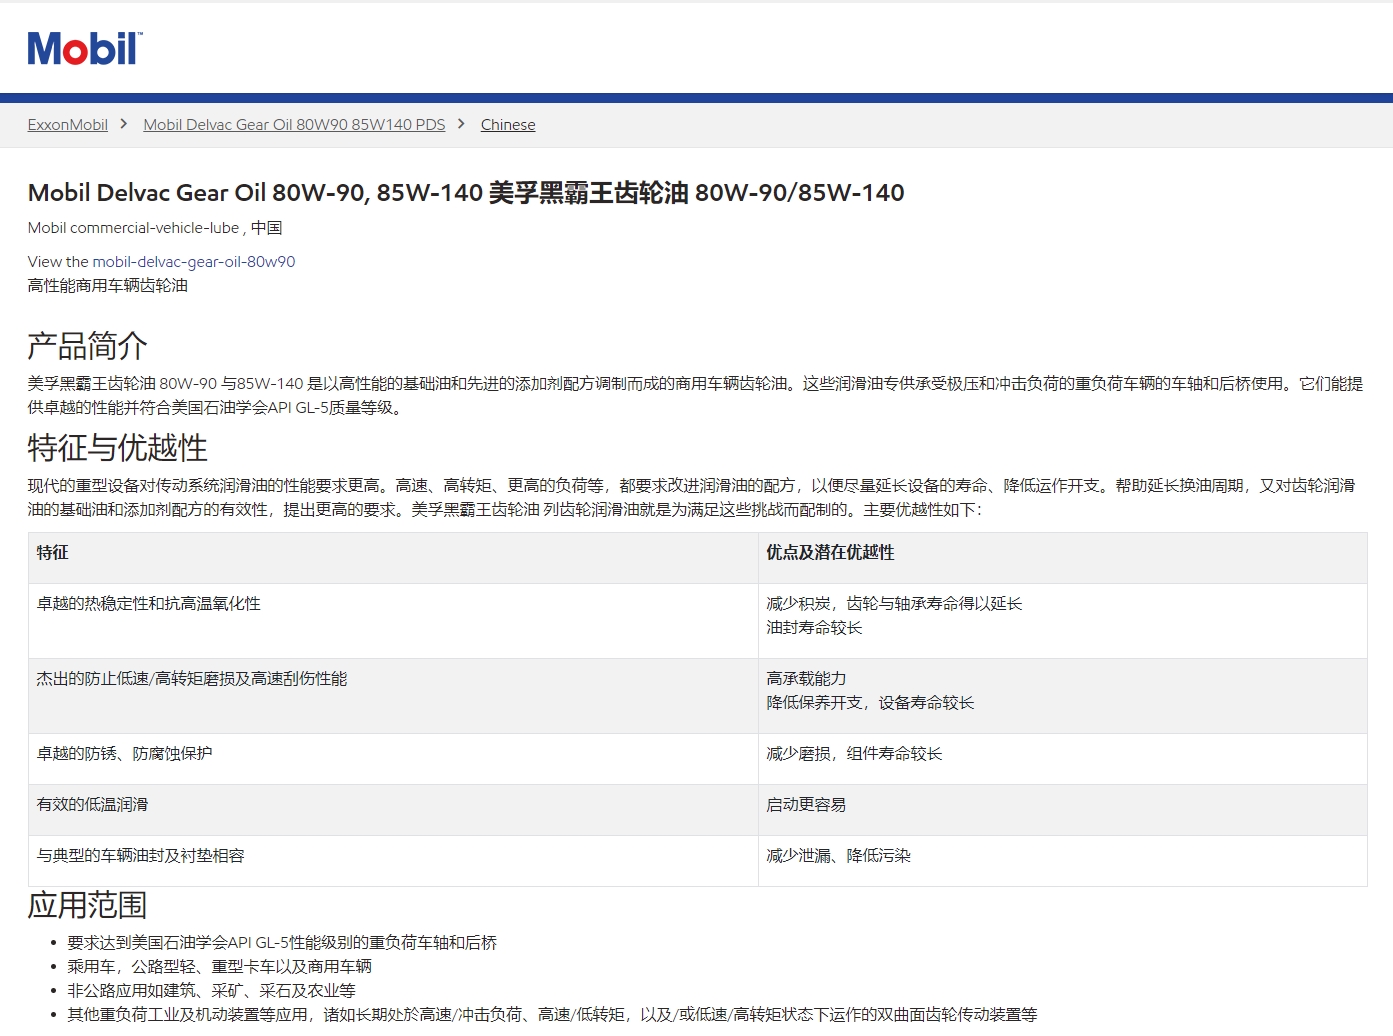This screenshot has height=1036, width=1393.
Task: Click the 产品简介 heading
Action: 88,346
